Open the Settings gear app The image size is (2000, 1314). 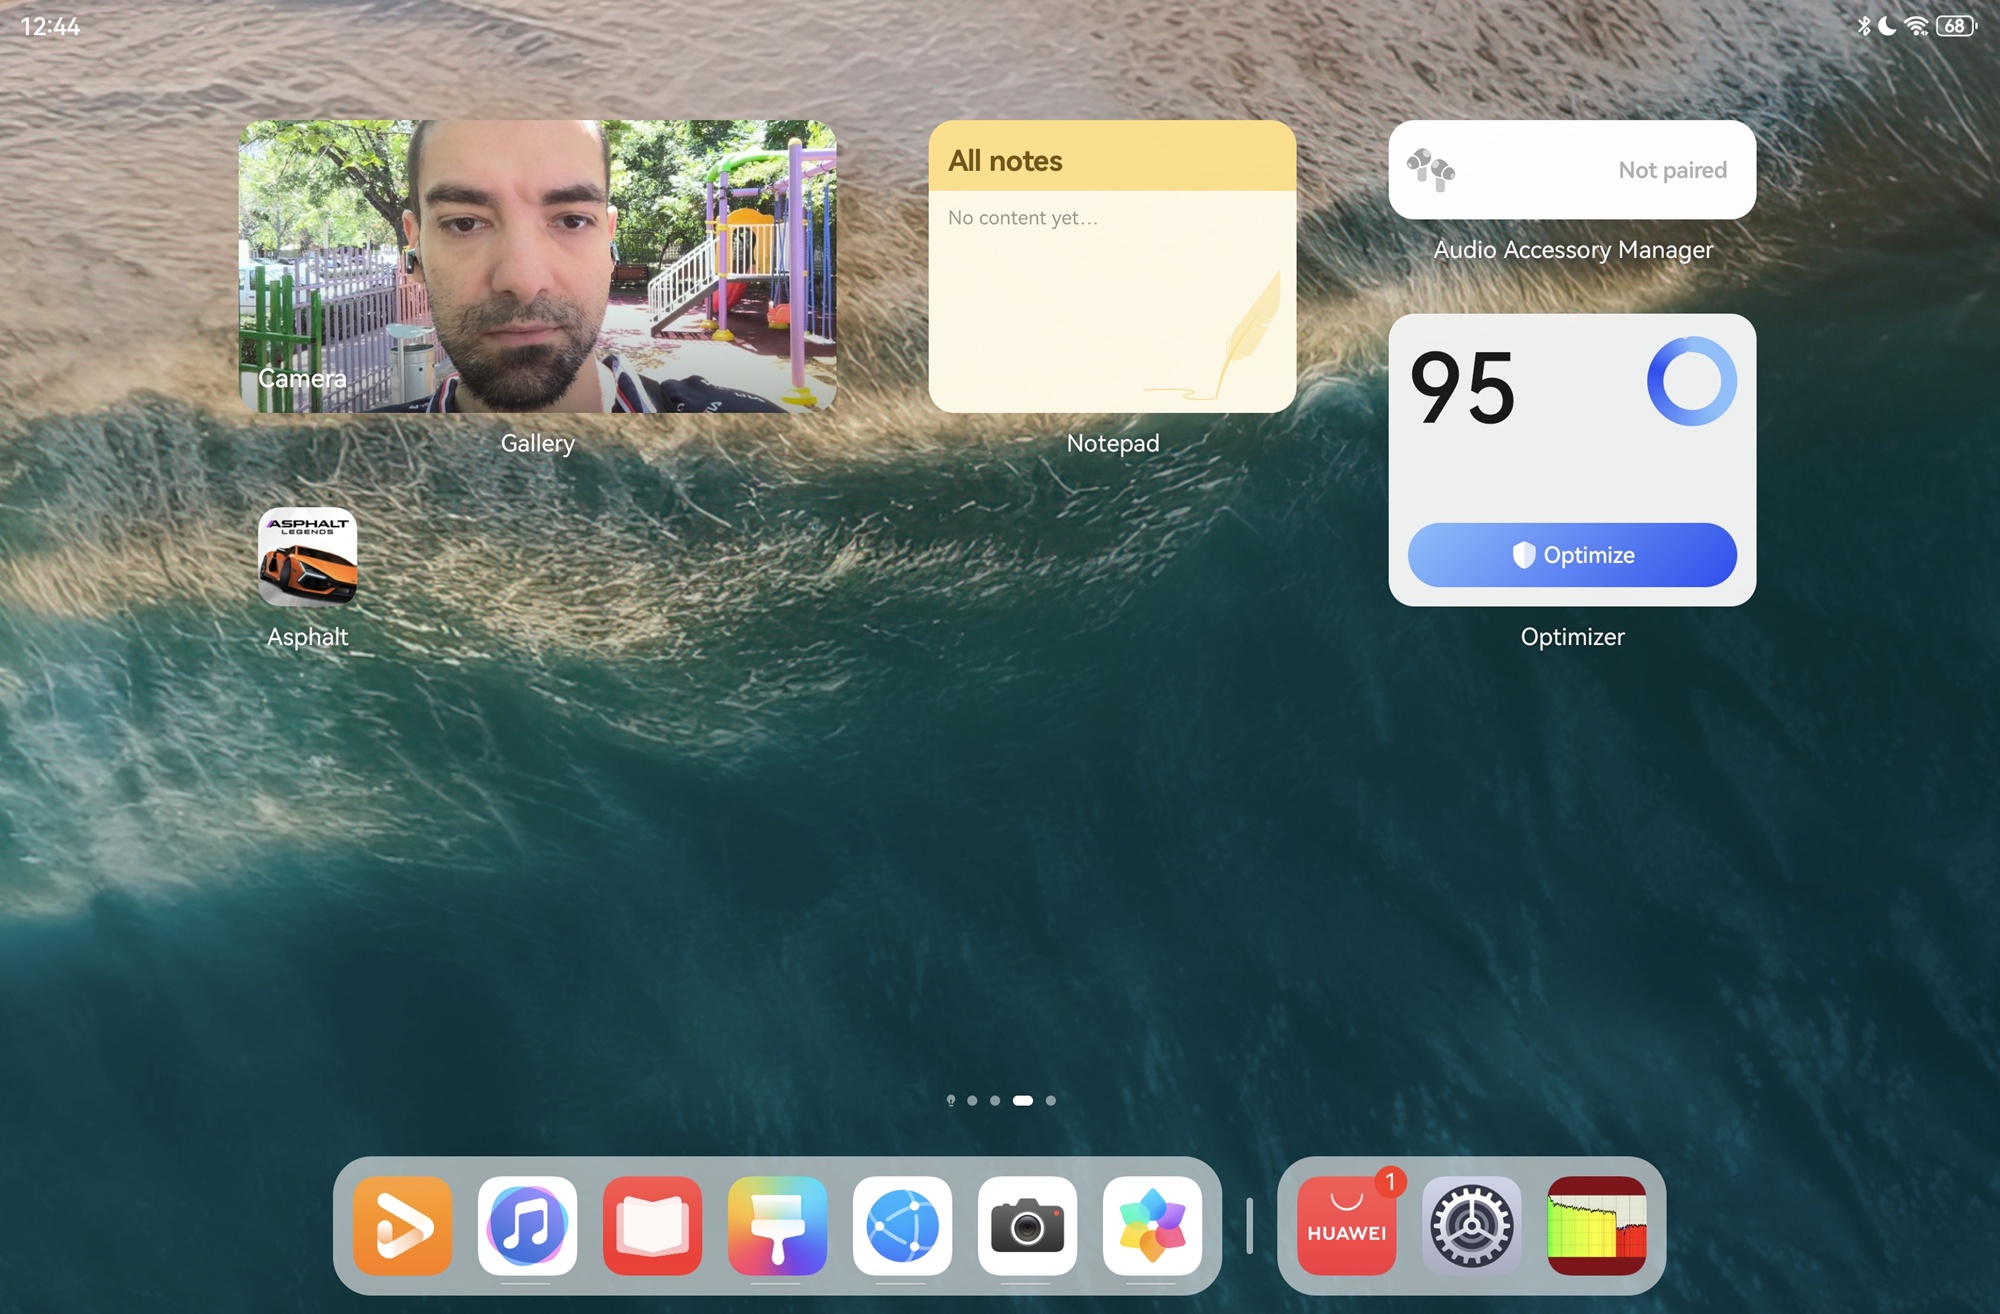(x=1472, y=1225)
